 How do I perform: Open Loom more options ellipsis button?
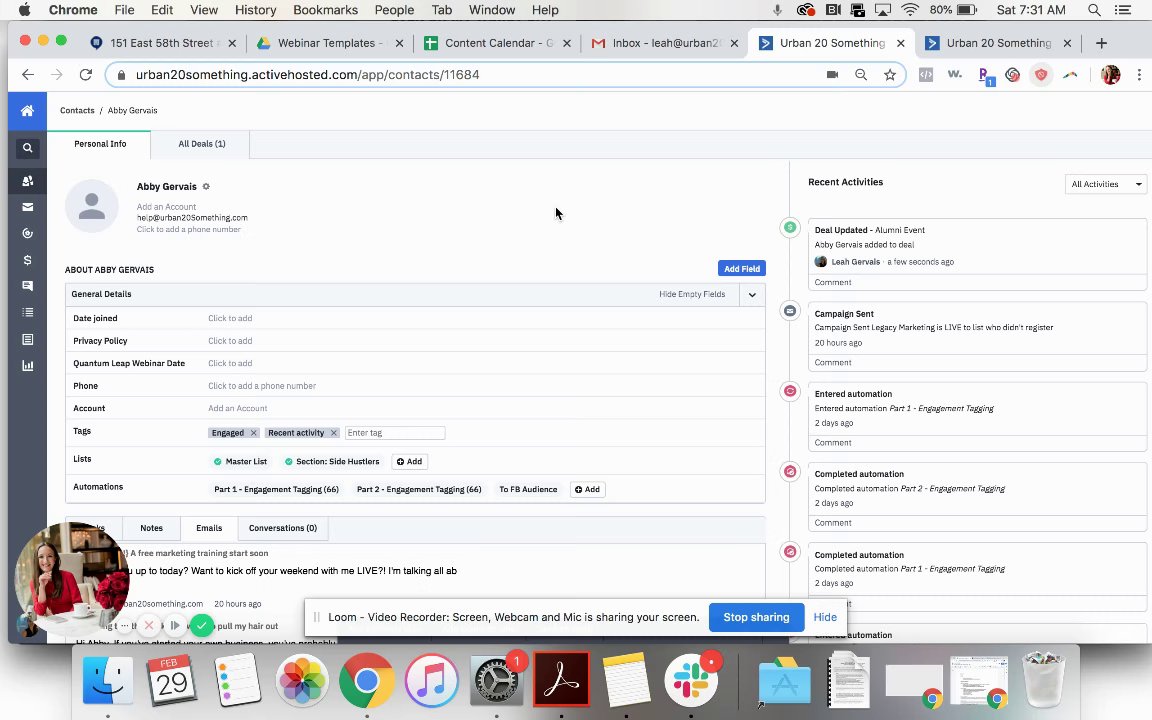coord(124,625)
